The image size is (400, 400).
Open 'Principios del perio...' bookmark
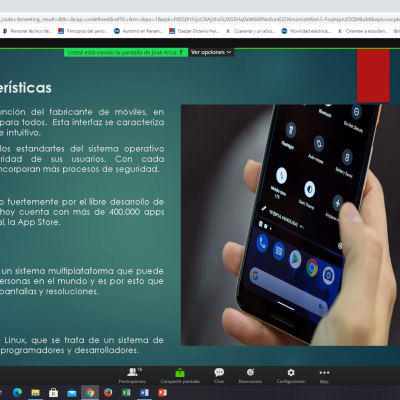click(83, 31)
